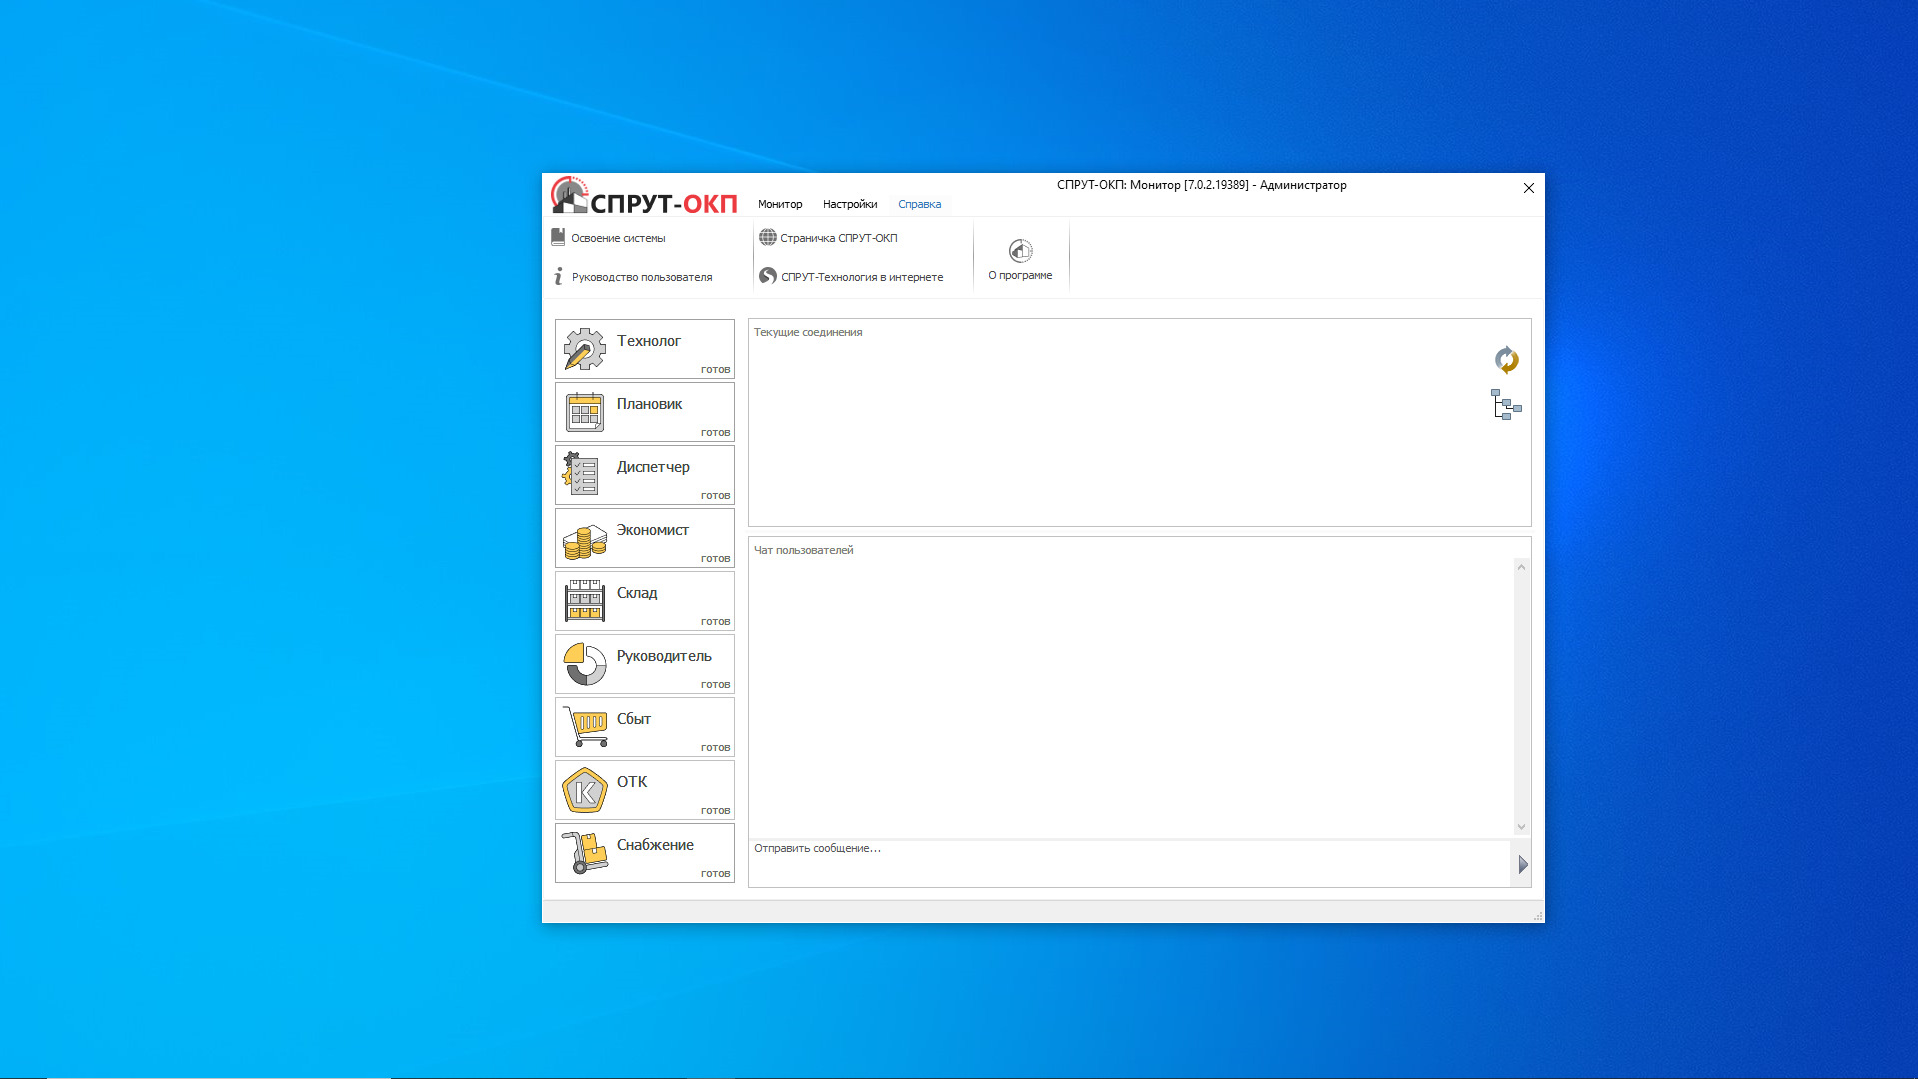Launch the Сбыт shopping cart module
Screen dimensions: 1918x1079
pyautogui.click(x=644, y=727)
